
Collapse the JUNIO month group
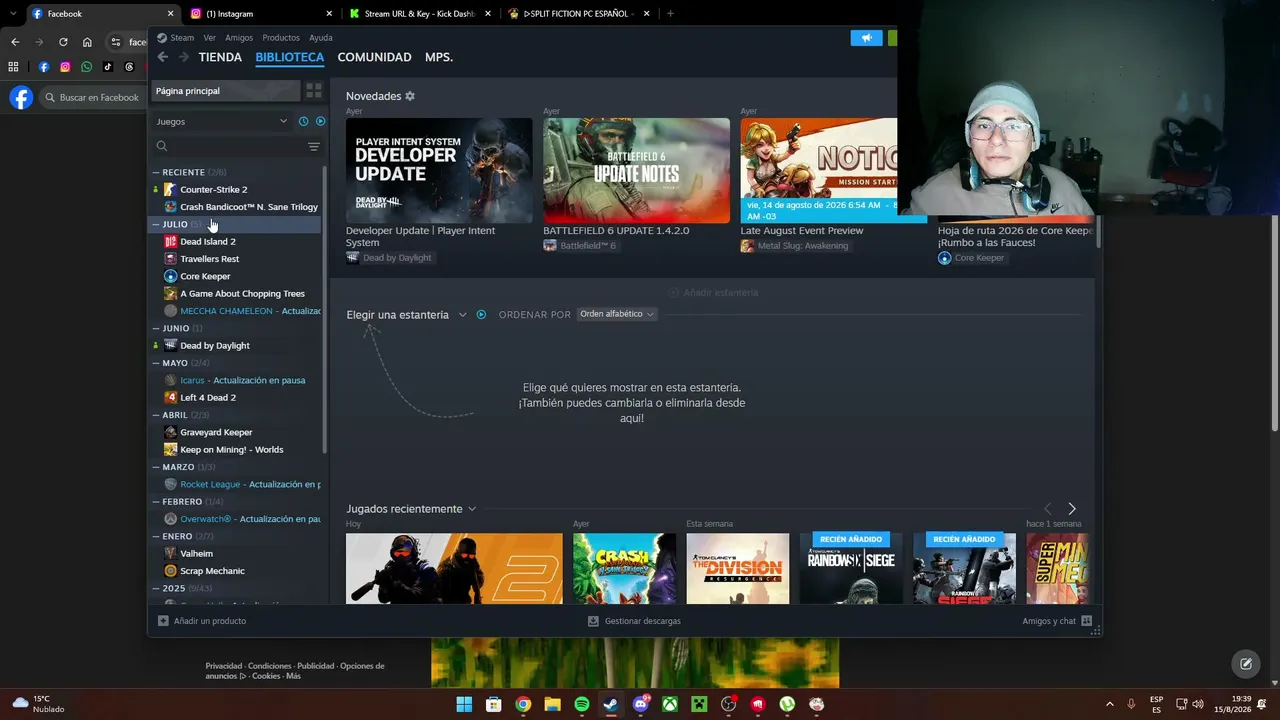click(156, 328)
